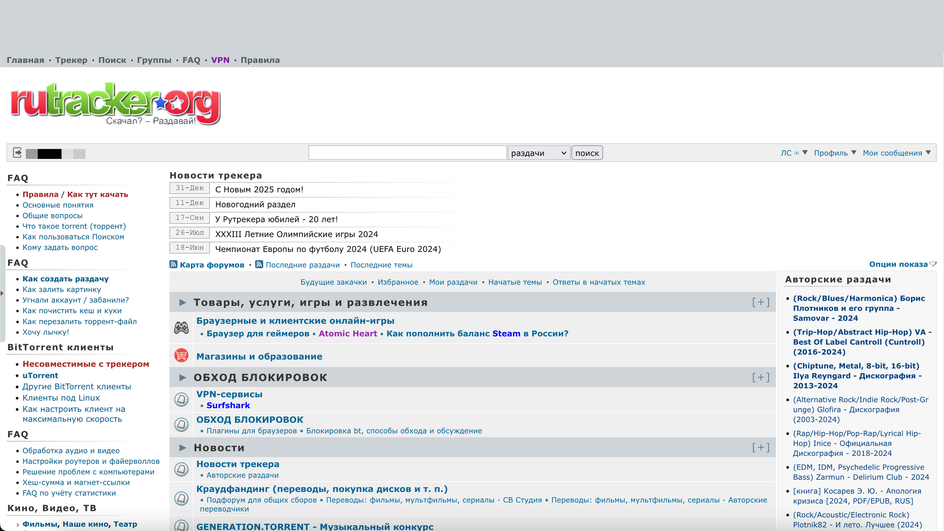Click the gamepad icon for browser games forum
The width and height of the screenshot is (944, 531).
click(x=181, y=328)
